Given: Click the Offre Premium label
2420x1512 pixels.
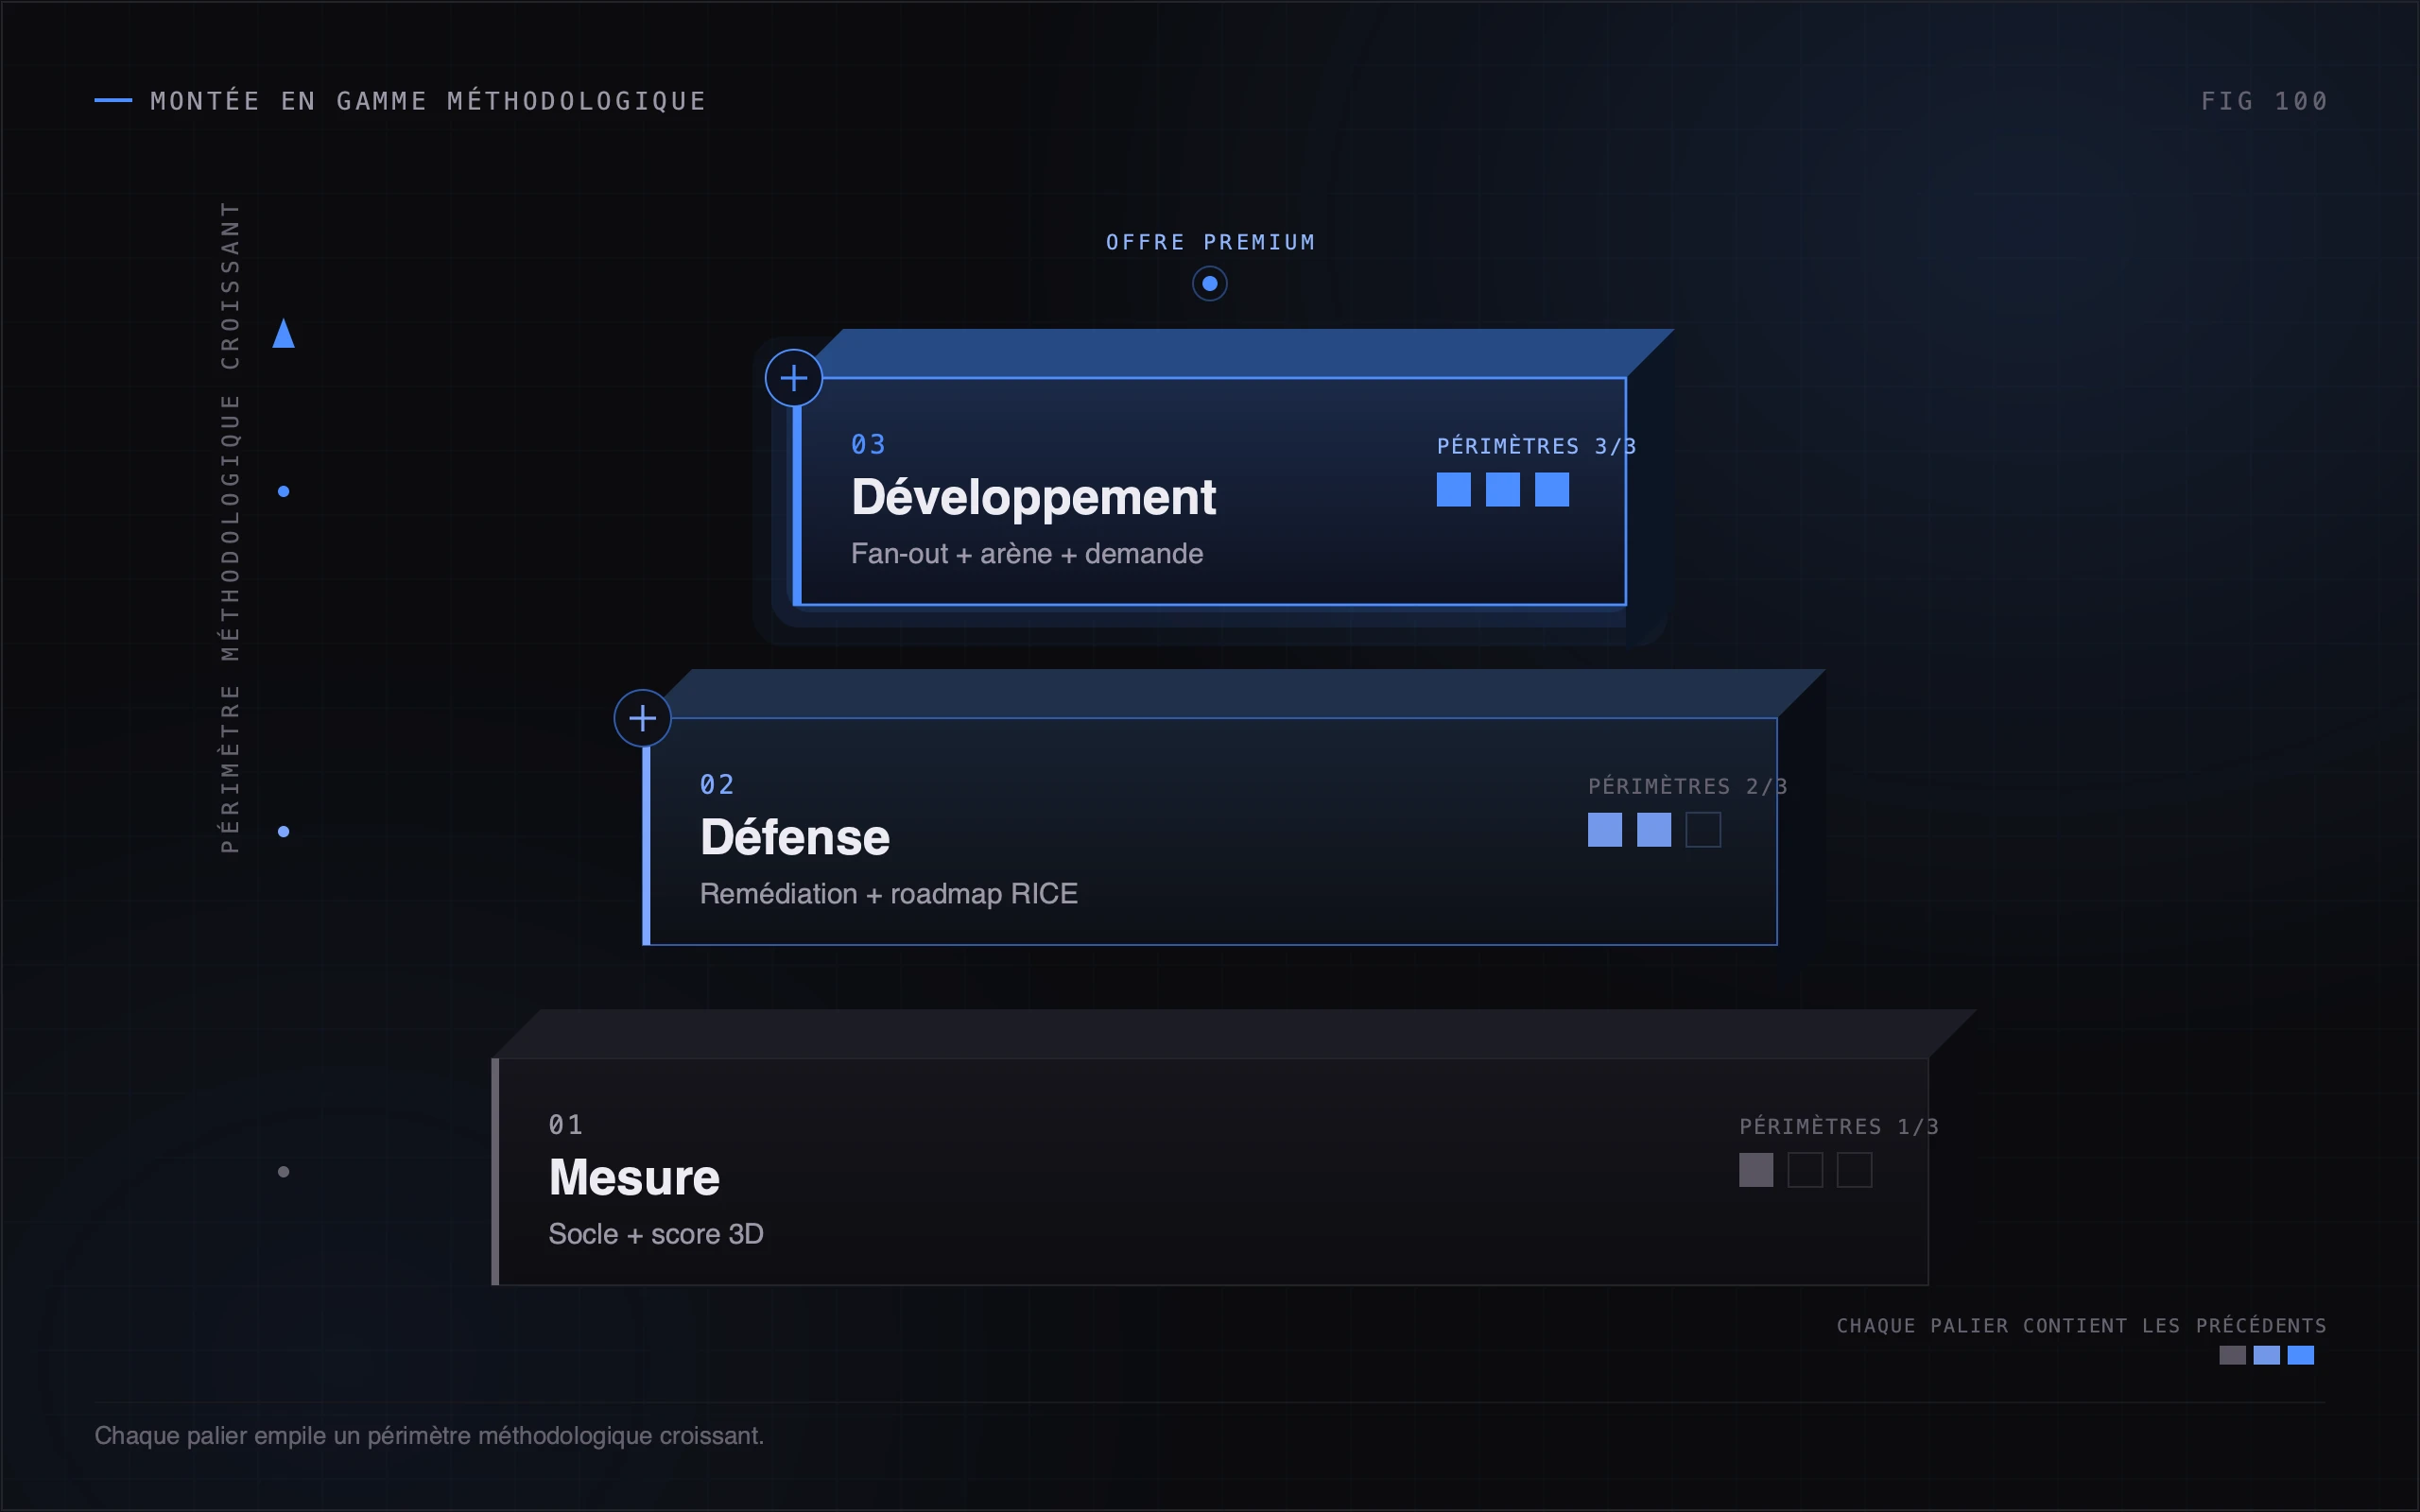Looking at the screenshot, I should (1210, 242).
